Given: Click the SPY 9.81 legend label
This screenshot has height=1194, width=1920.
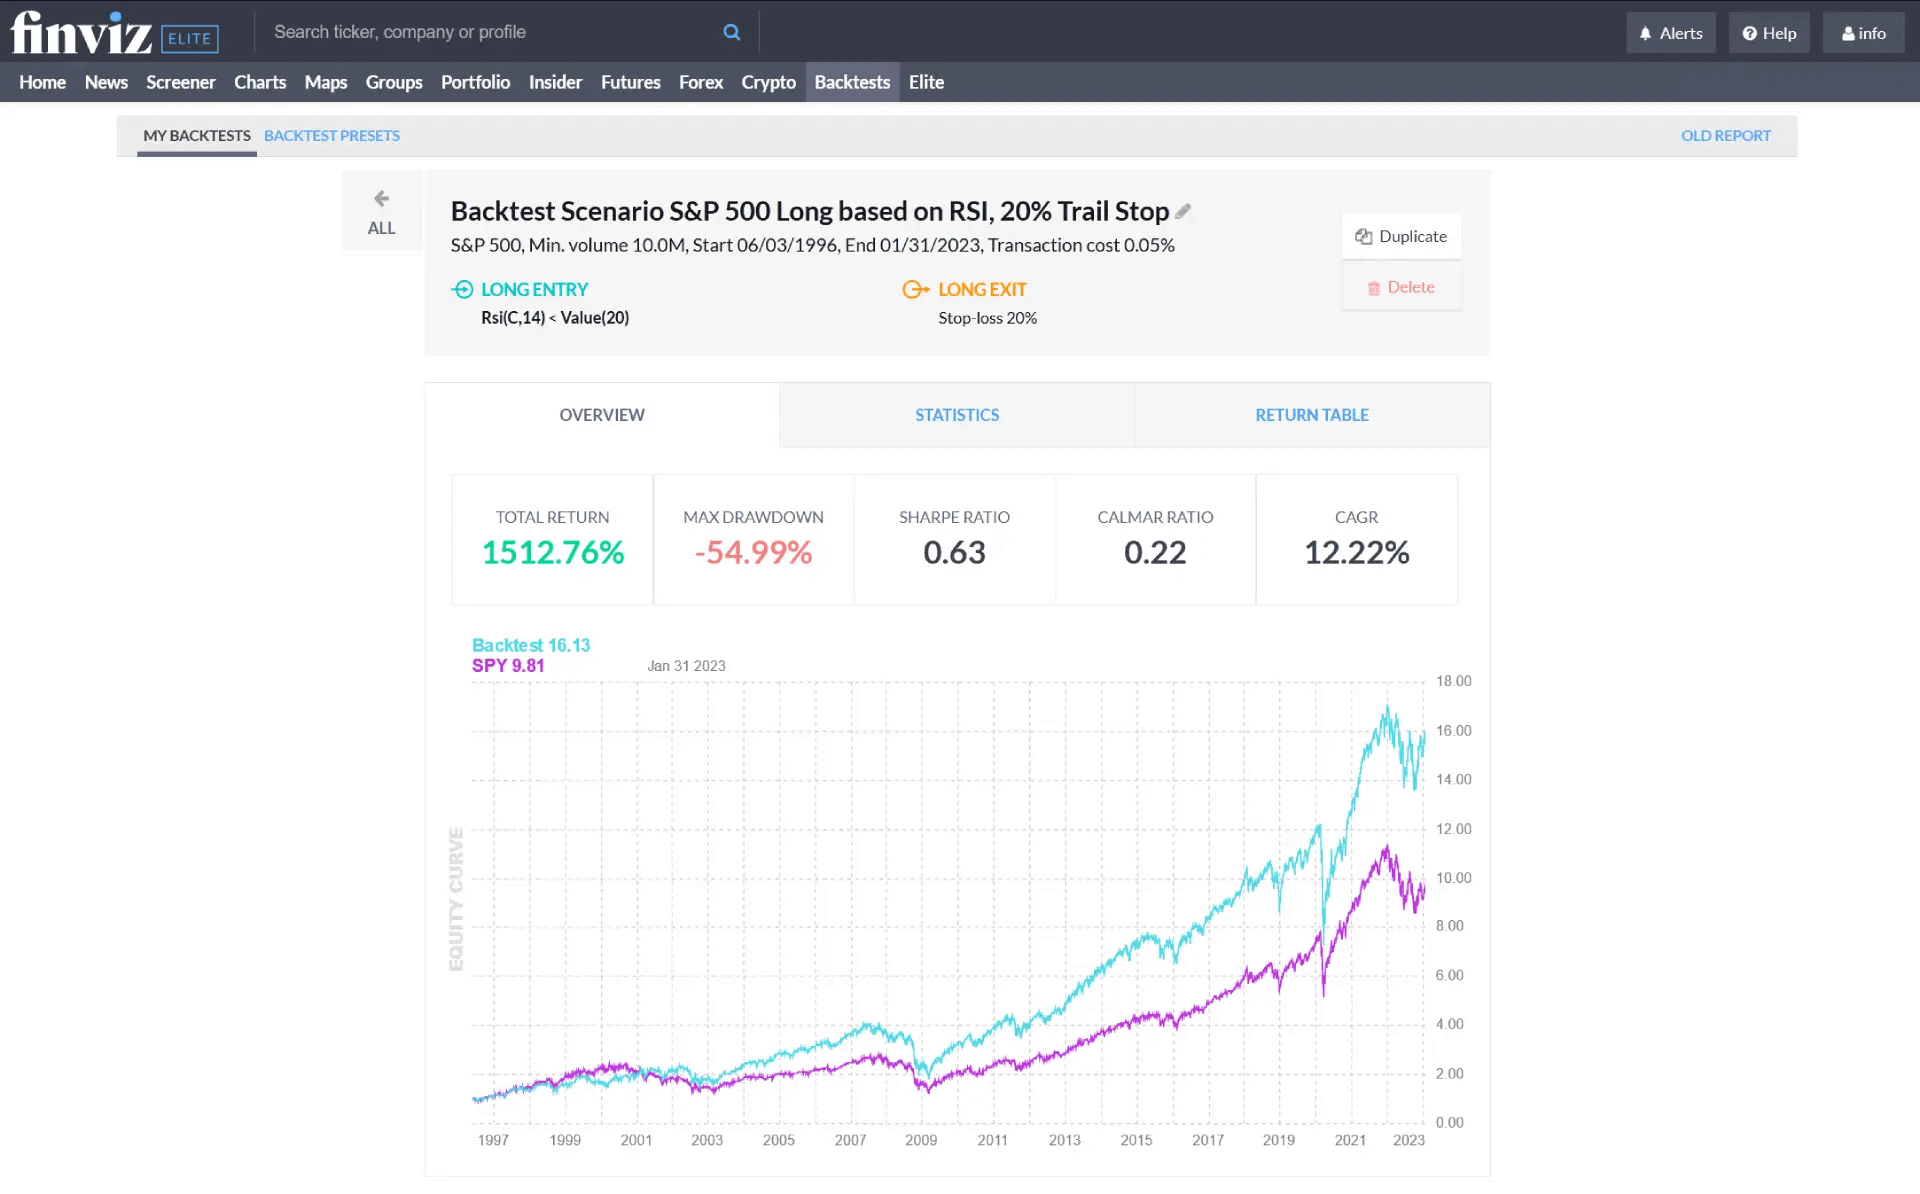Looking at the screenshot, I should [x=508, y=665].
